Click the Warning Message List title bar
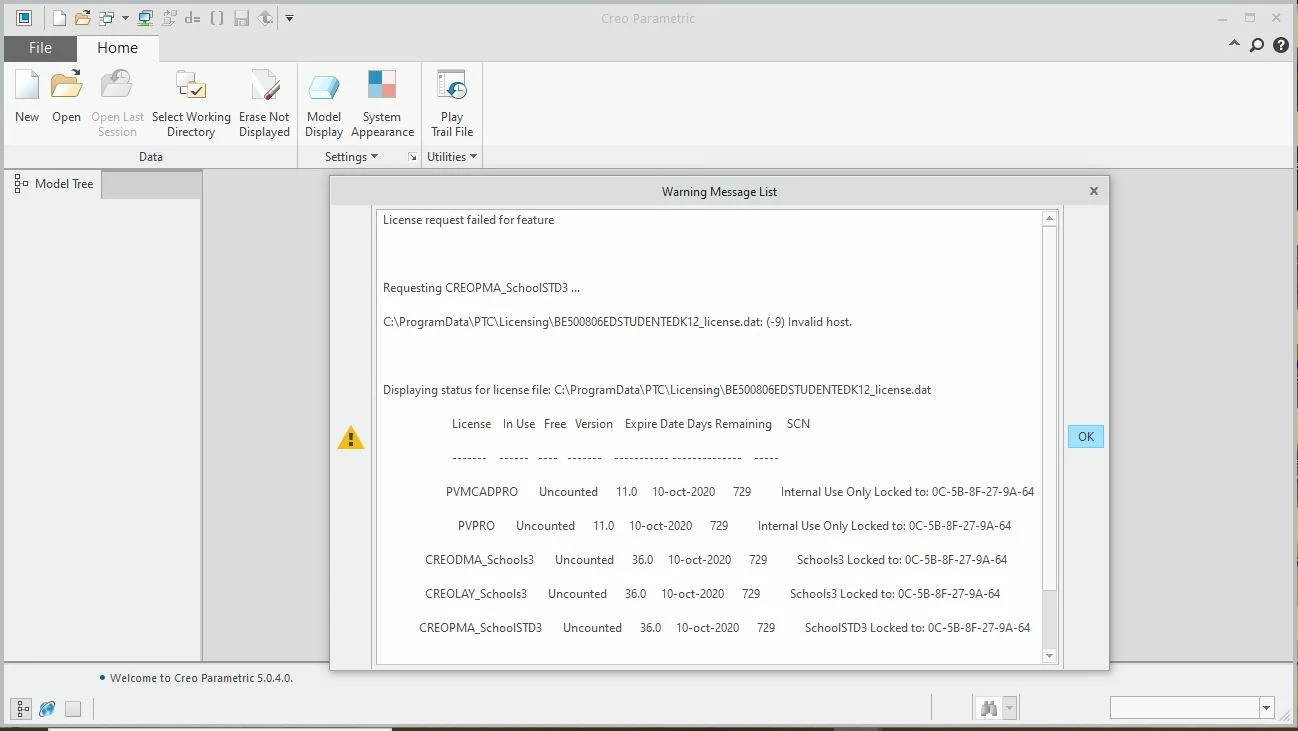 pos(719,191)
